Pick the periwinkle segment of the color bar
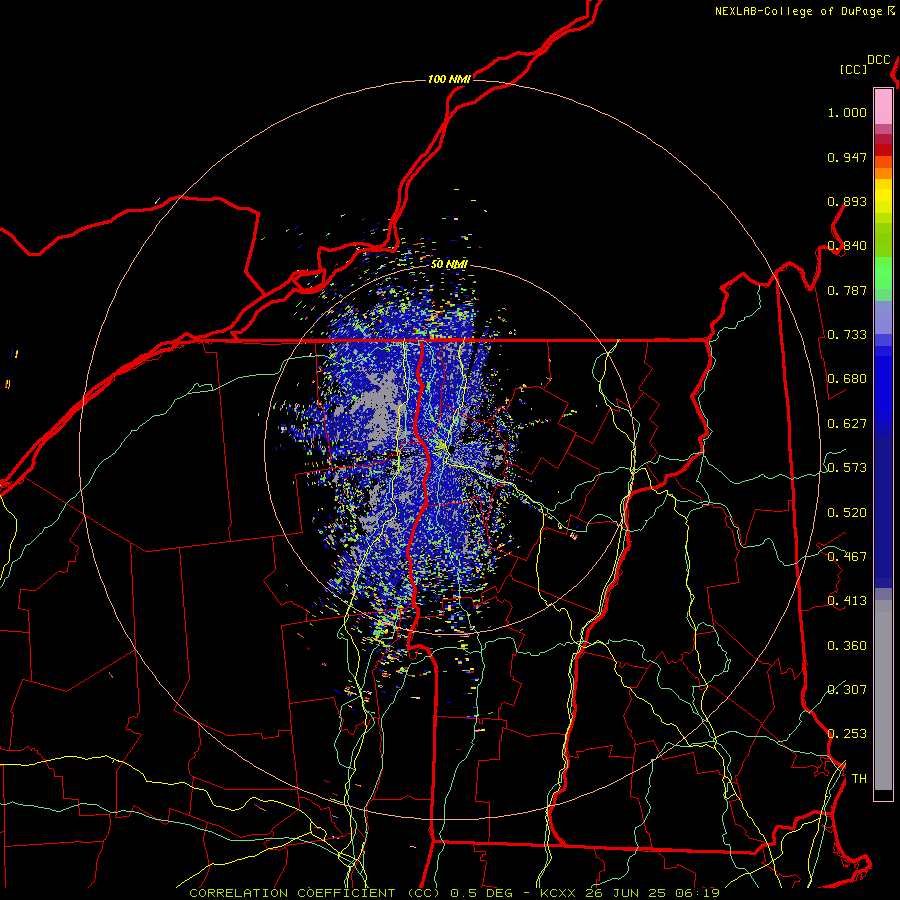The width and height of the screenshot is (900, 900). coord(883,317)
